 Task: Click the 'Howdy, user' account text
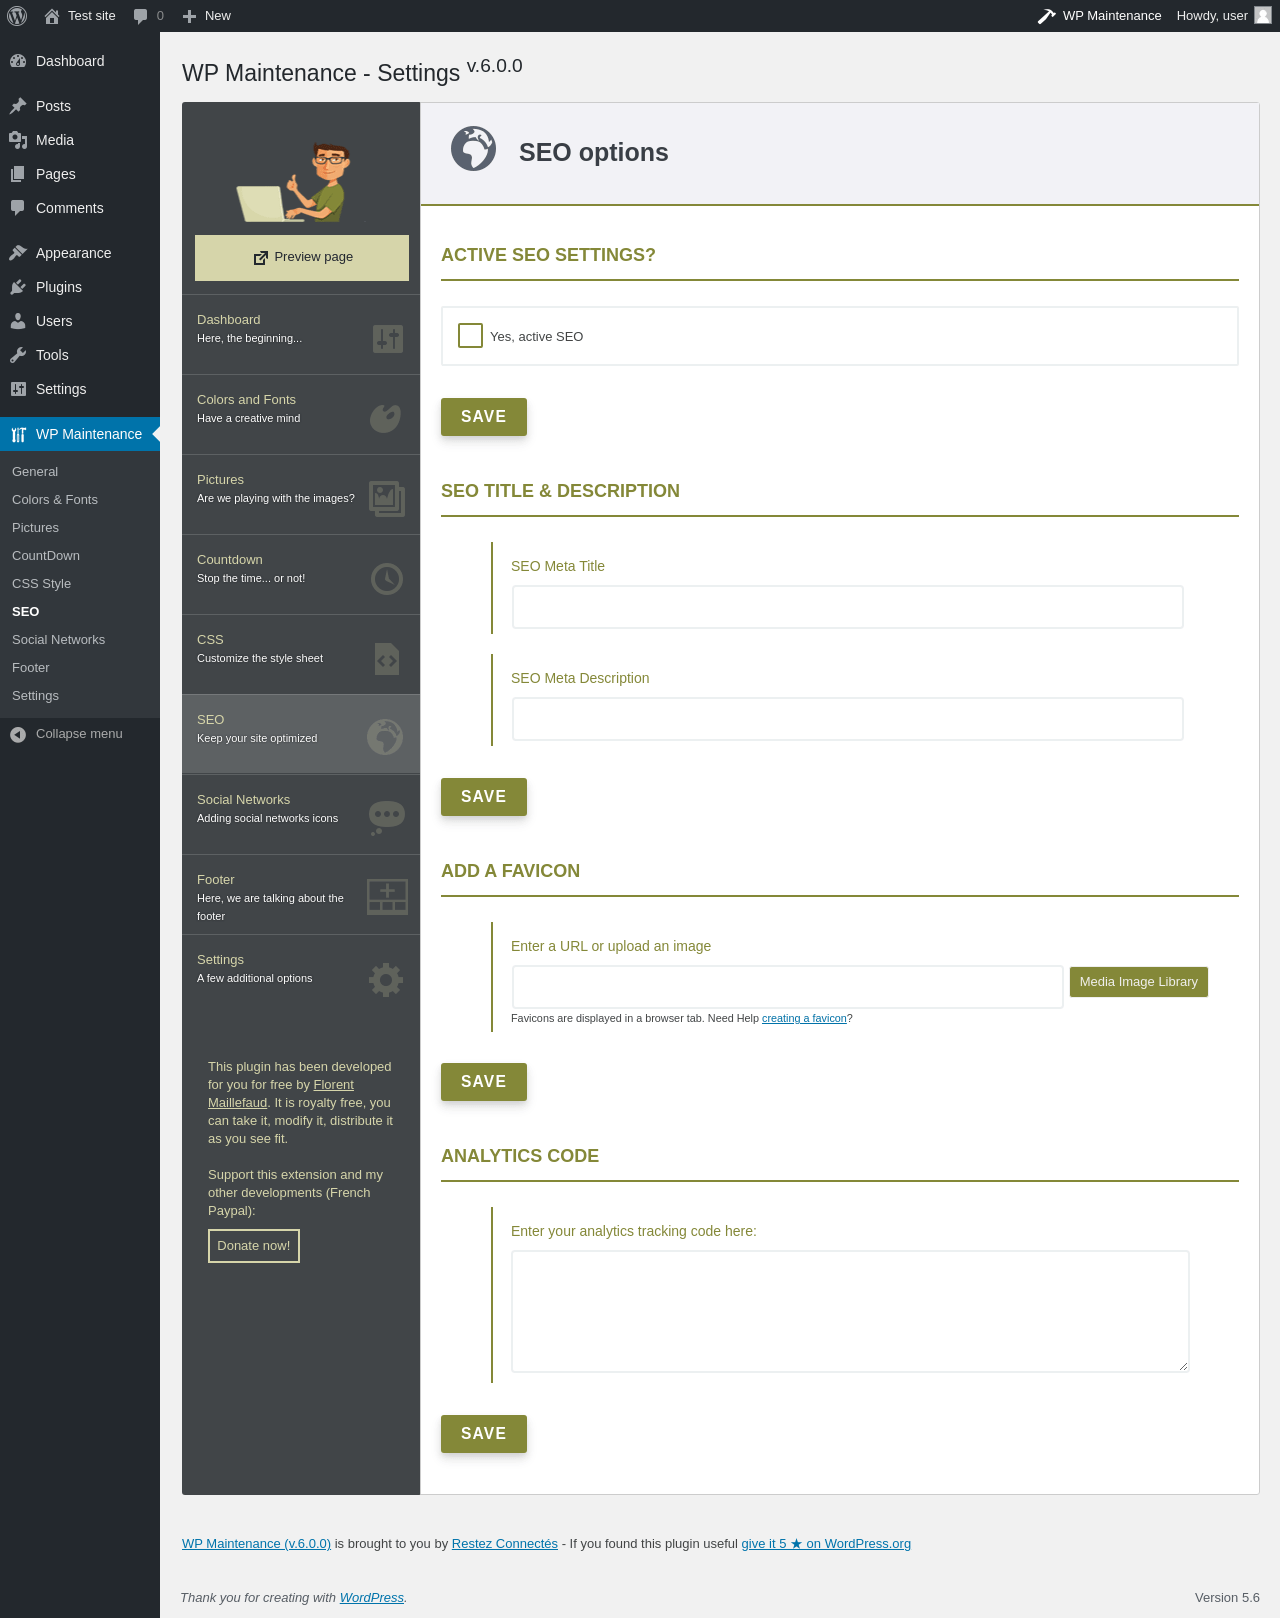click(1212, 16)
